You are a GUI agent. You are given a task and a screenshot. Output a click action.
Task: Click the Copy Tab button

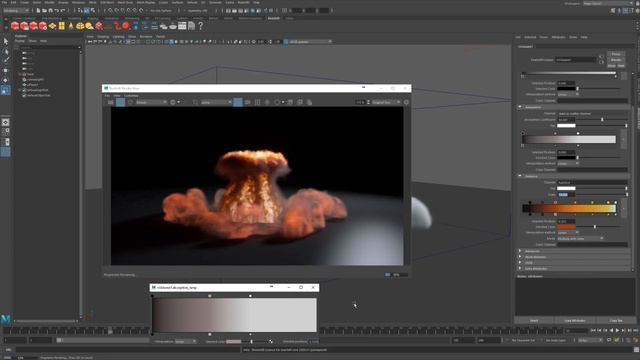point(616,320)
